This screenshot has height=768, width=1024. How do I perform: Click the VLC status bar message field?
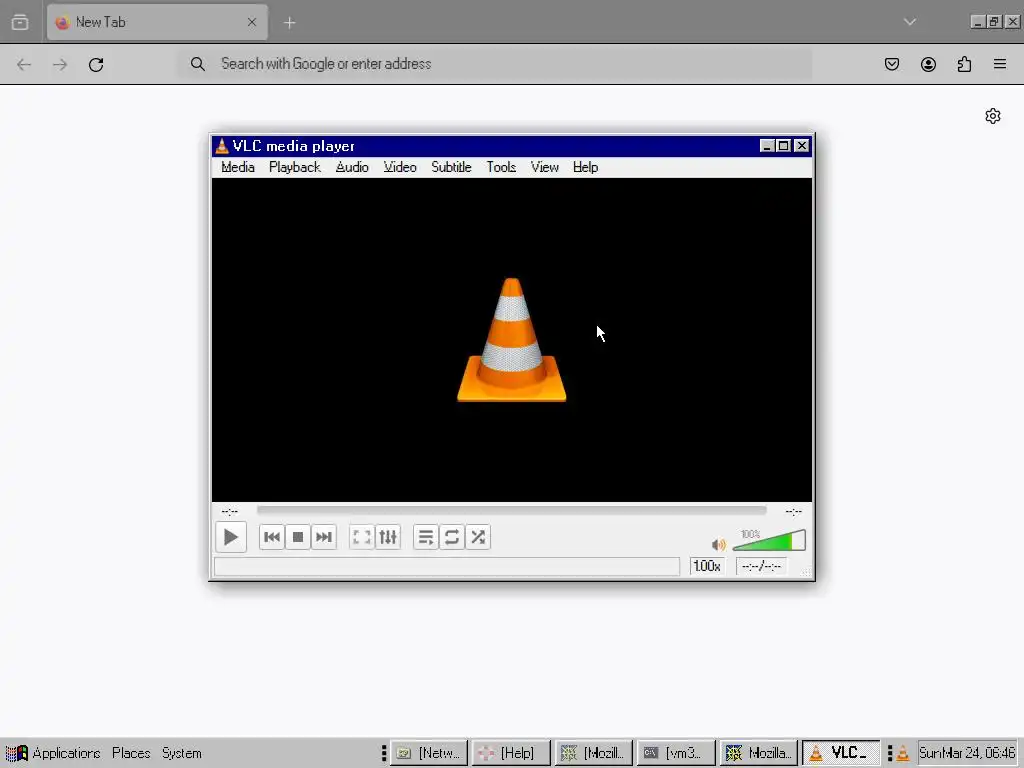(447, 566)
